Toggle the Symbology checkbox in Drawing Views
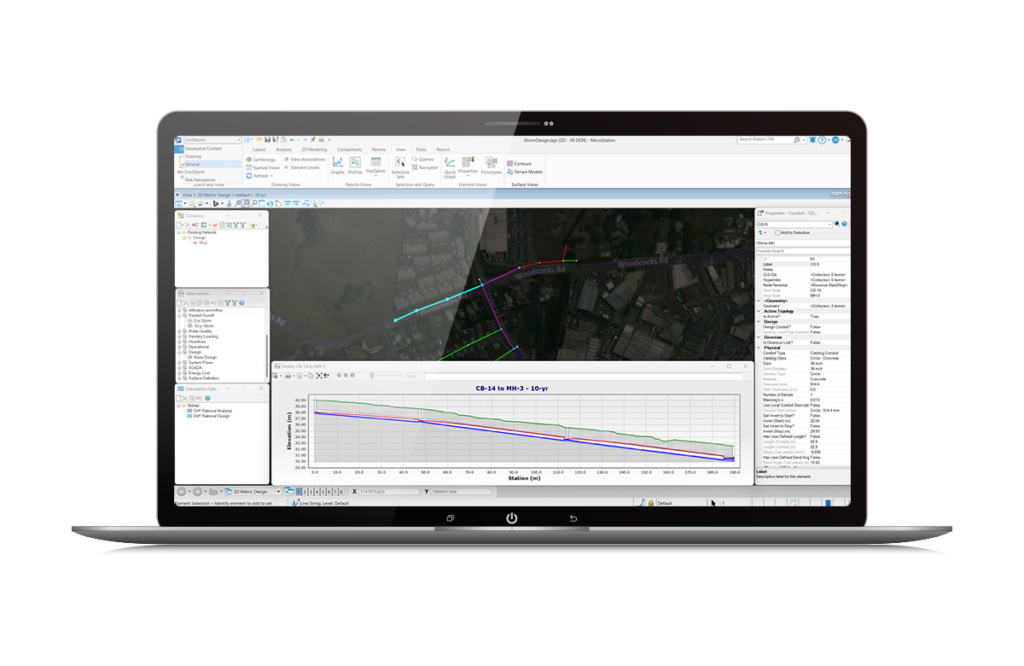Image resolution: width=1024 pixels, height=666 pixels. 264,160
